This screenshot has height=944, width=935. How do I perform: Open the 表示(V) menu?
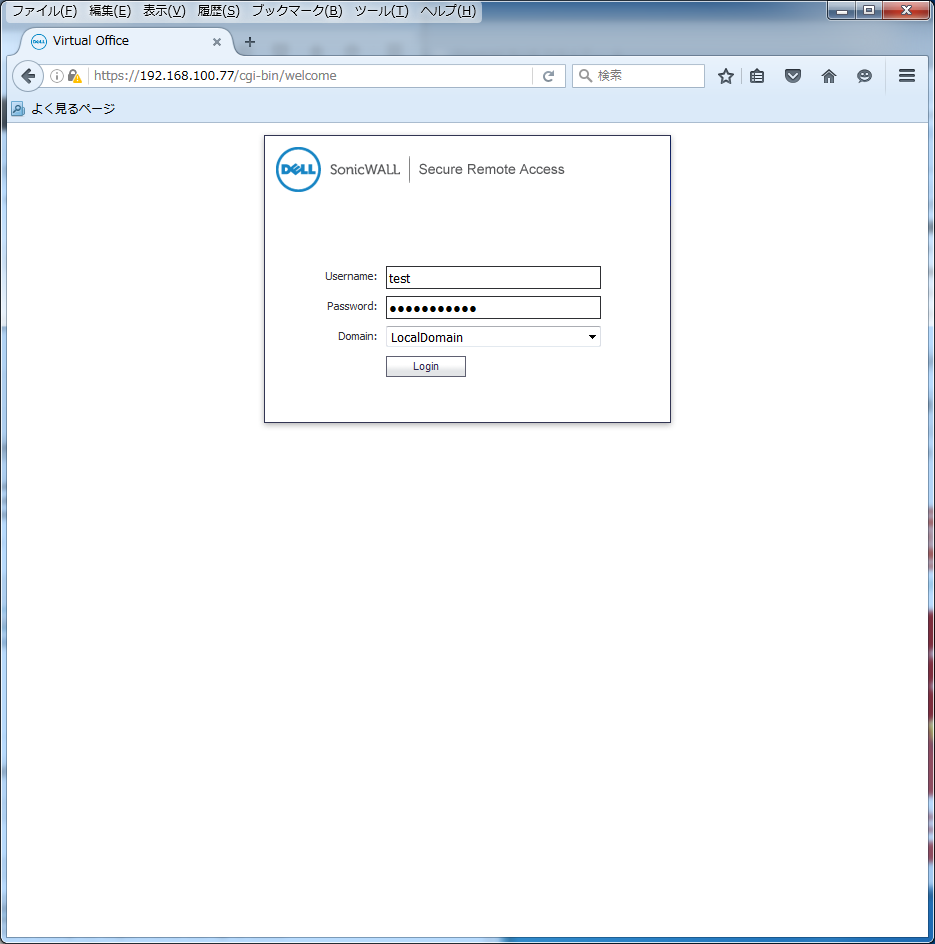(164, 11)
